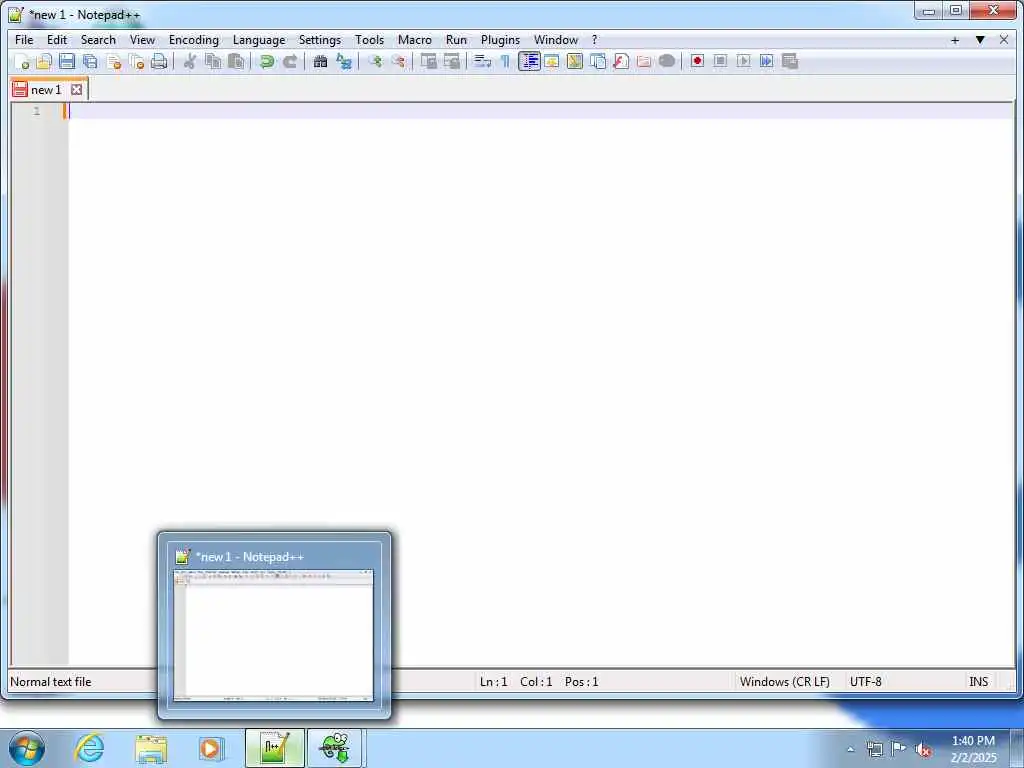Click the X button right of the menu bar
This screenshot has width=1024, height=768.
[1004, 40]
